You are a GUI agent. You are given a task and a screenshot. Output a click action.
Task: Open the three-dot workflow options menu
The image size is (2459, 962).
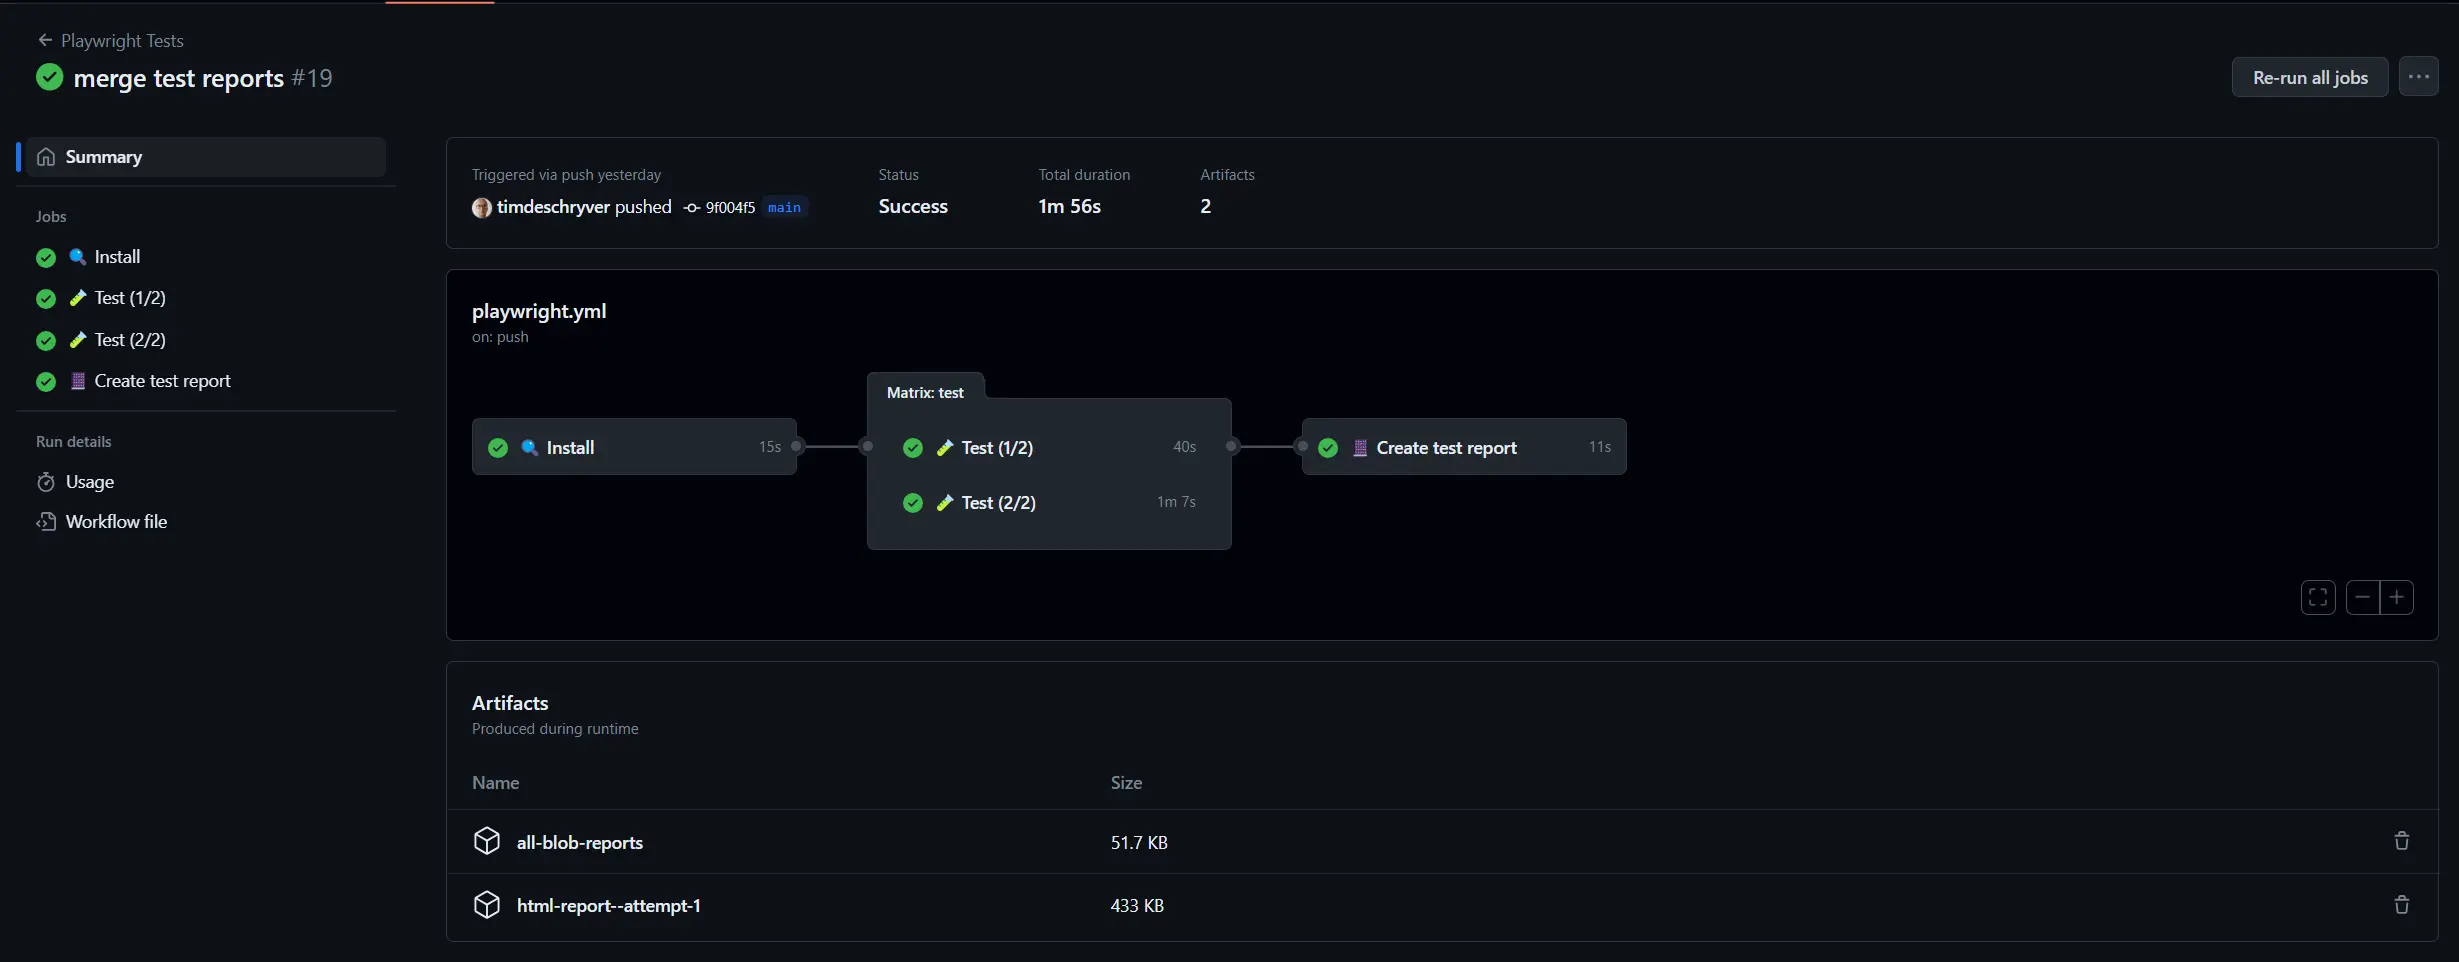point(2419,77)
